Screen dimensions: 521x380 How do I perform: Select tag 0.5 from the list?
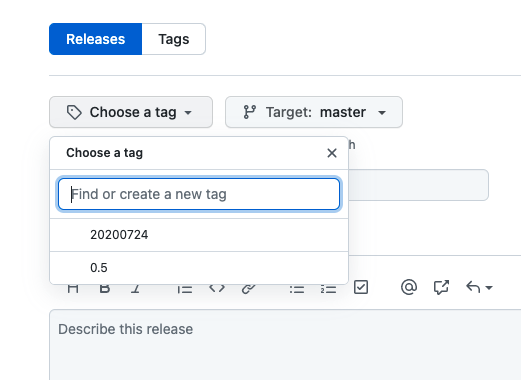(x=199, y=268)
